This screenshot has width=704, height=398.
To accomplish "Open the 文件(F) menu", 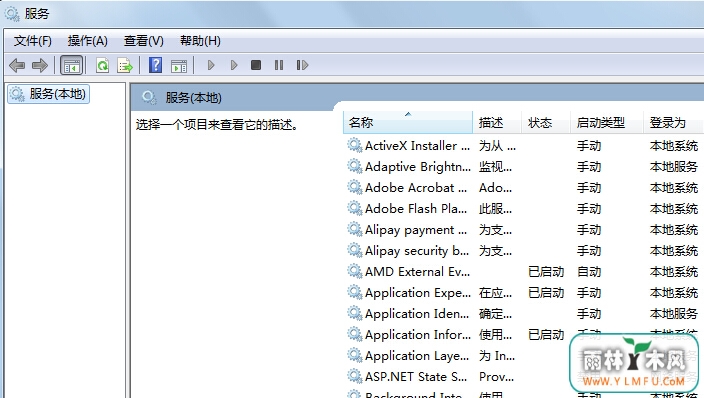I will (32, 41).
